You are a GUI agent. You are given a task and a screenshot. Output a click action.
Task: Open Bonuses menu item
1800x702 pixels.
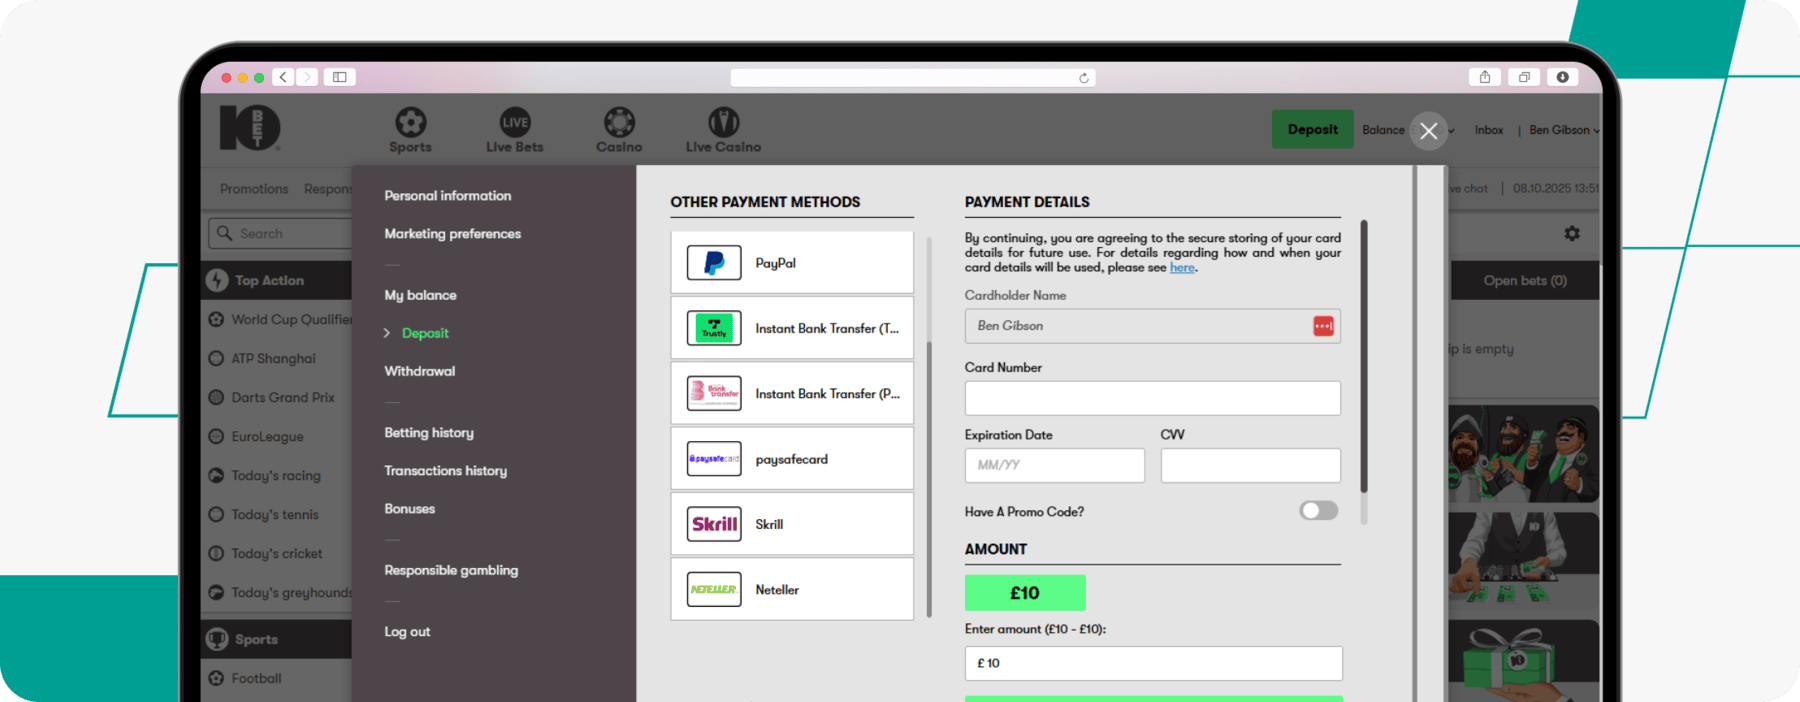pyautogui.click(x=410, y=509)
